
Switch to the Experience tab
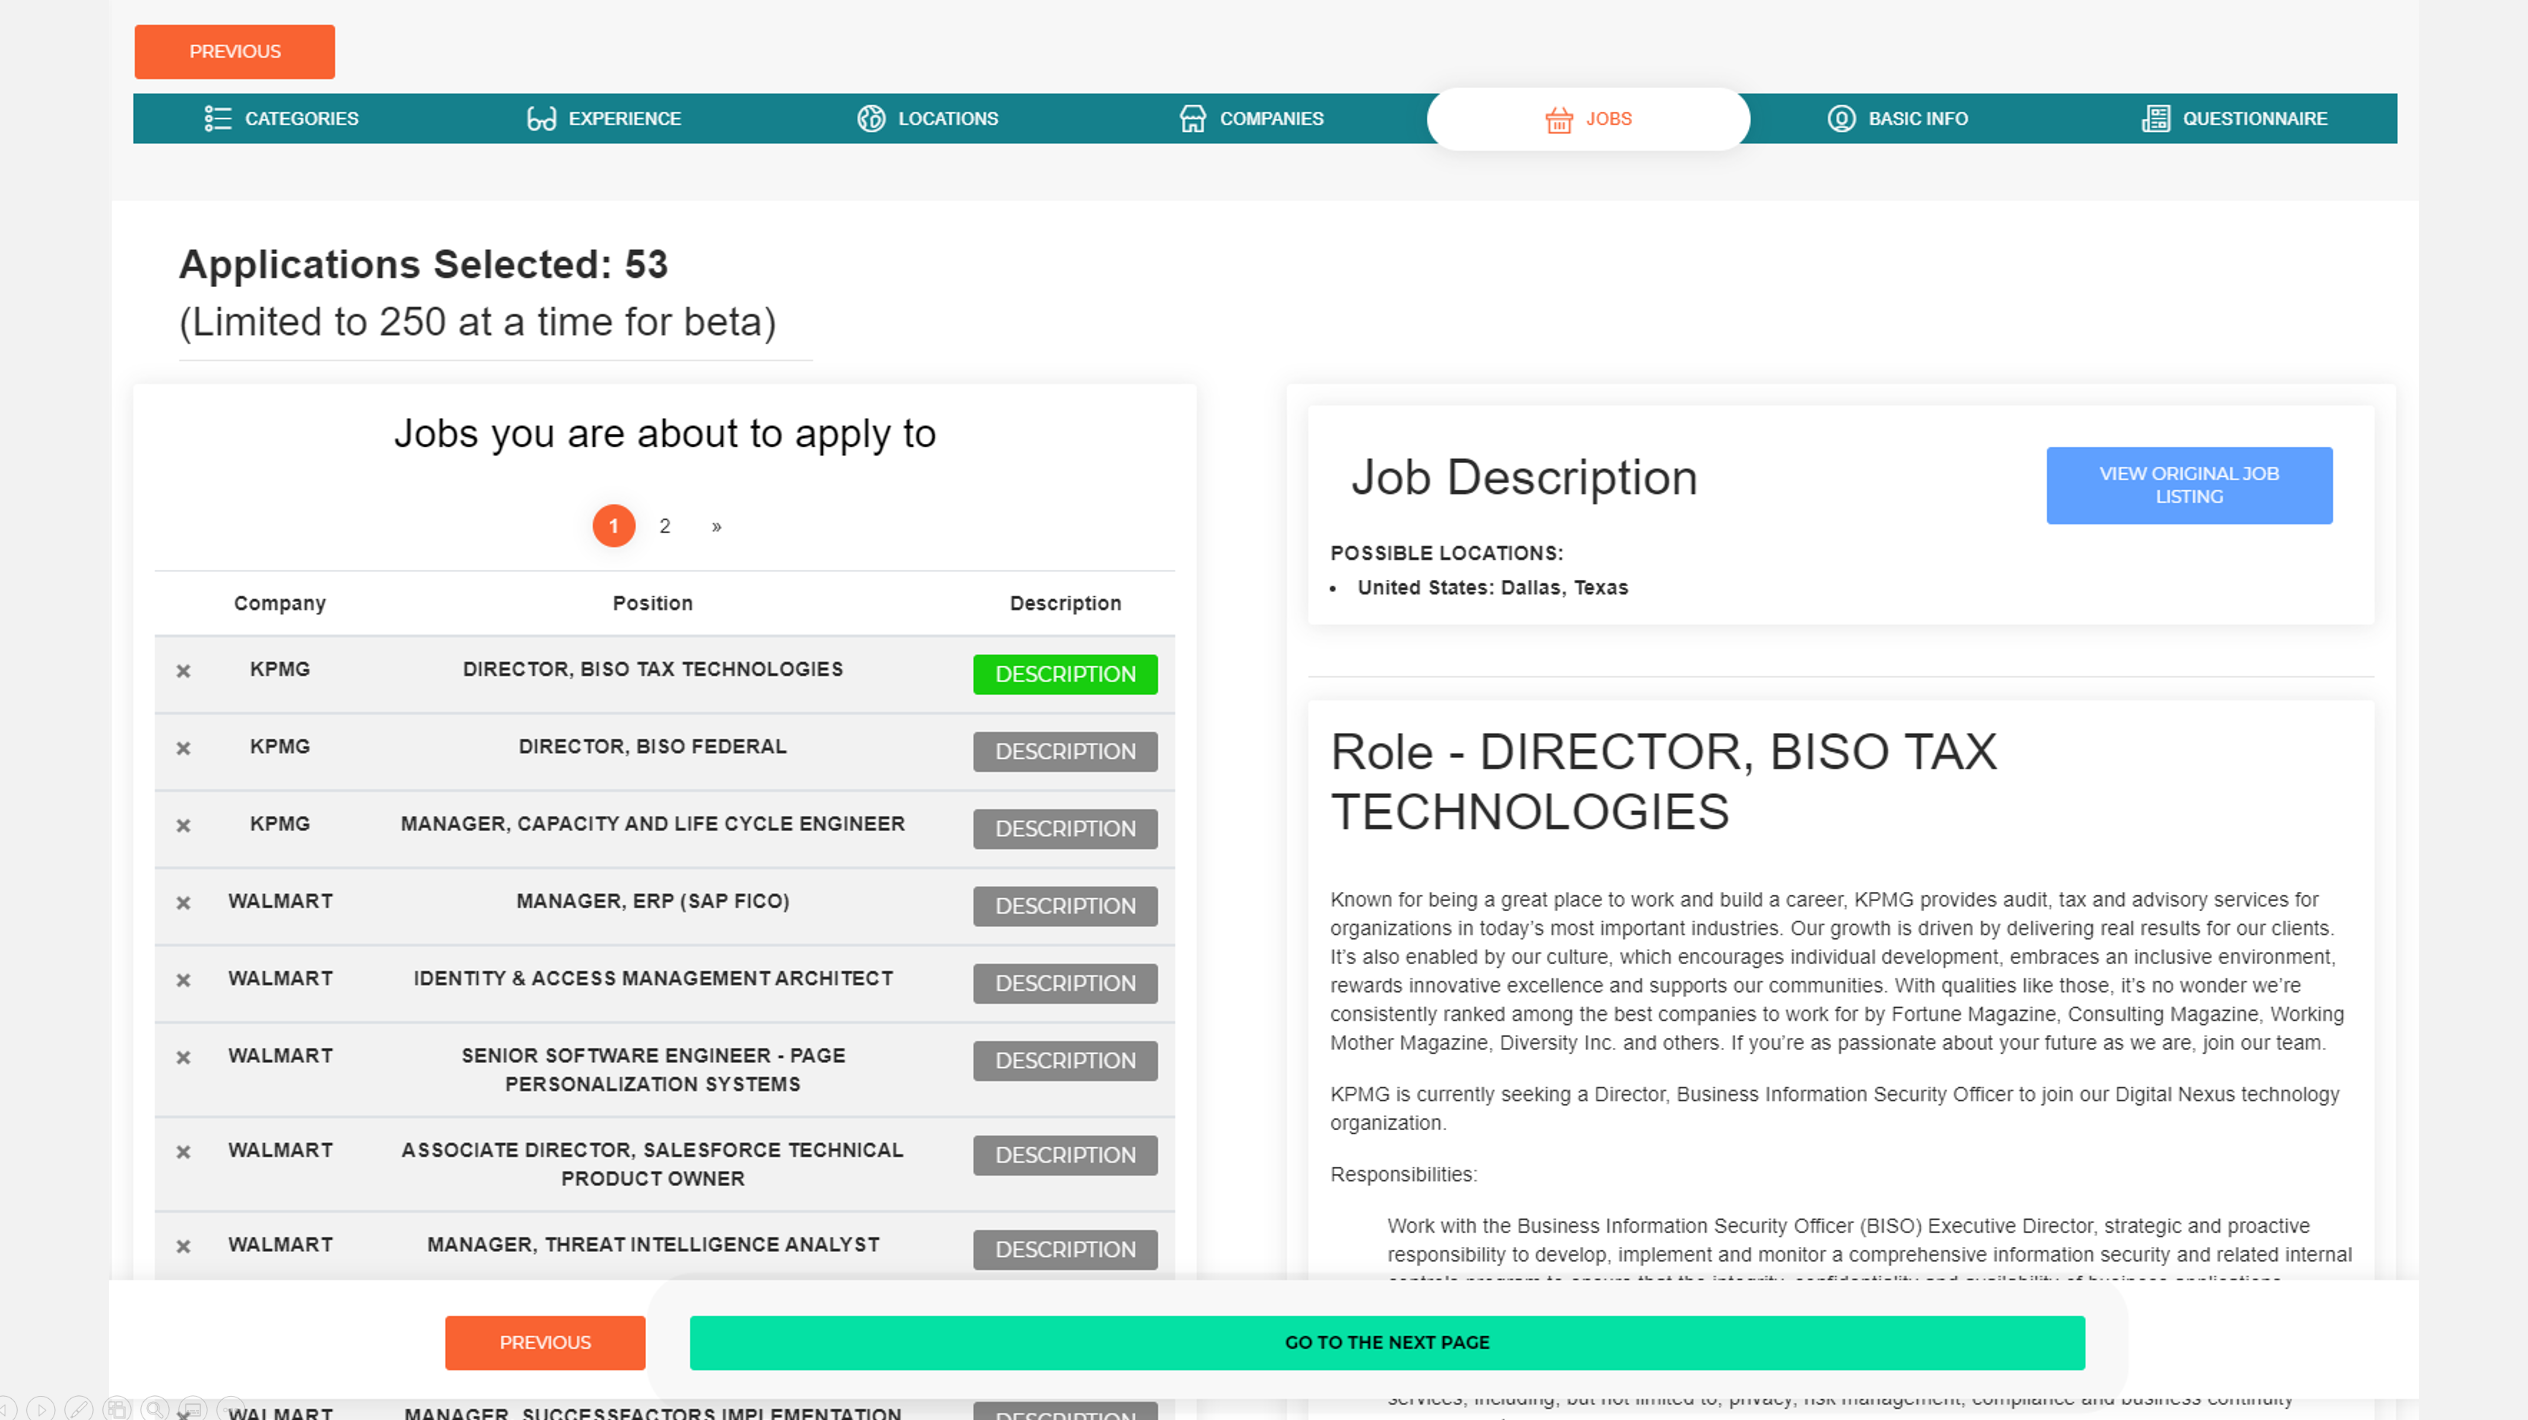(x=624, y=119)
